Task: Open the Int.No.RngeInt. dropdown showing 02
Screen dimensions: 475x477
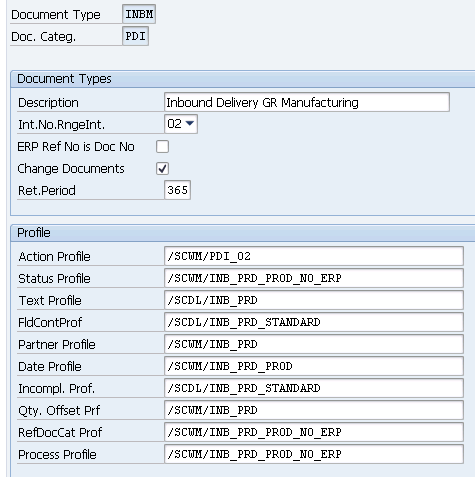Action: click(181, 124)
